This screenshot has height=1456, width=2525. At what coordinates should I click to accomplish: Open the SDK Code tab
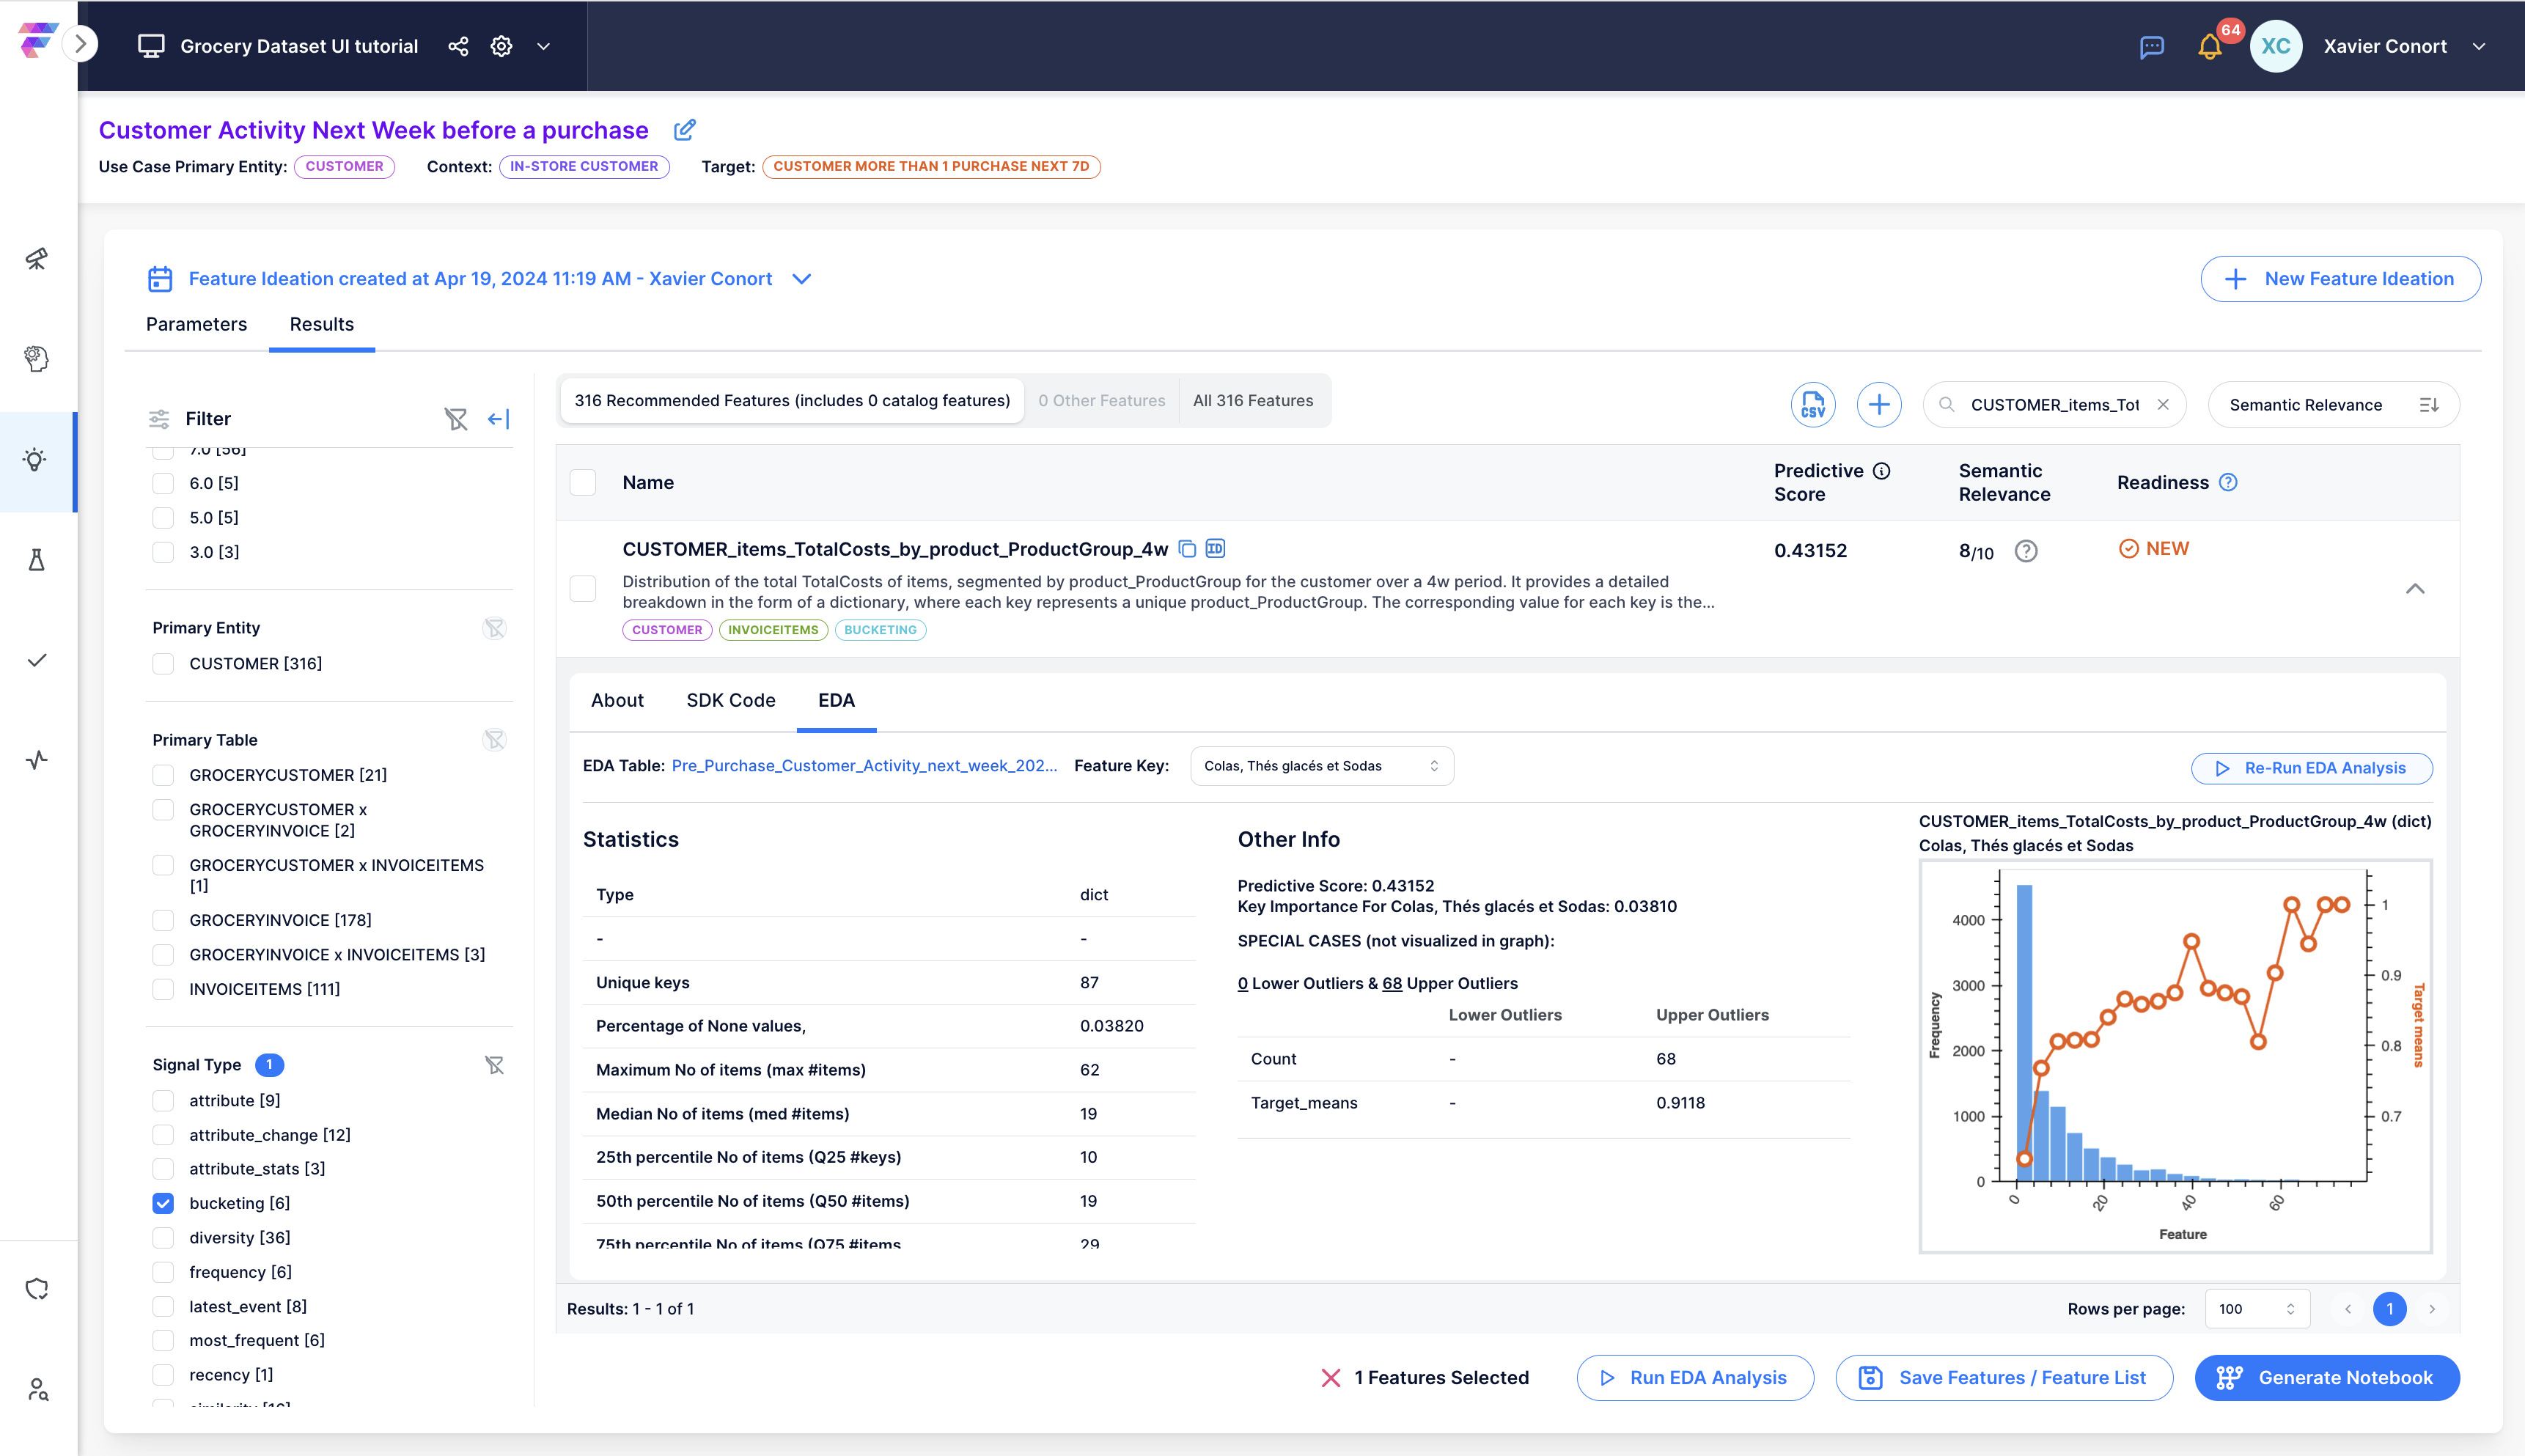coord(731,701)
